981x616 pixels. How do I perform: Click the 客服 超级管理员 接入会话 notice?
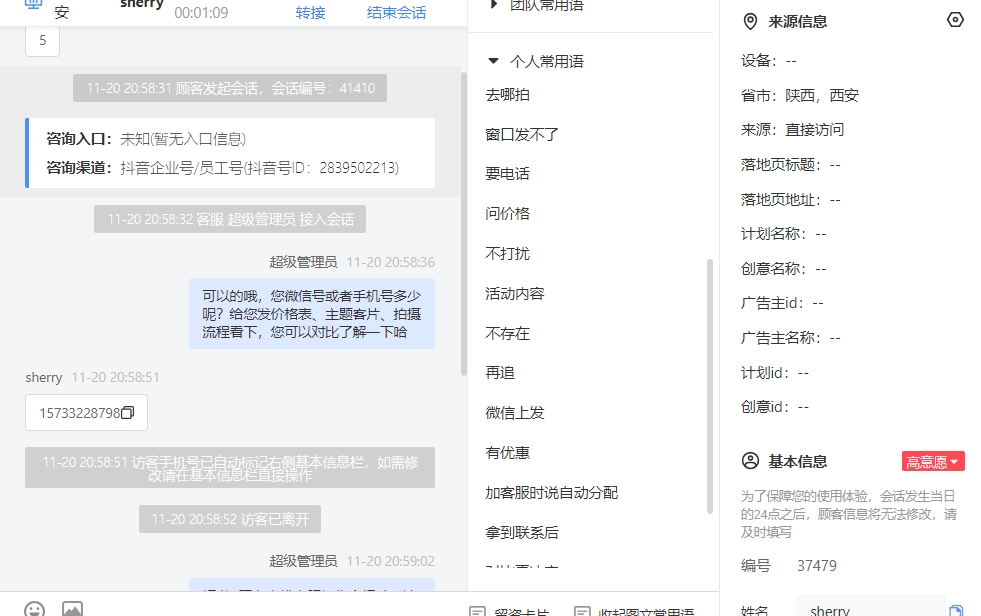[230, 219]
